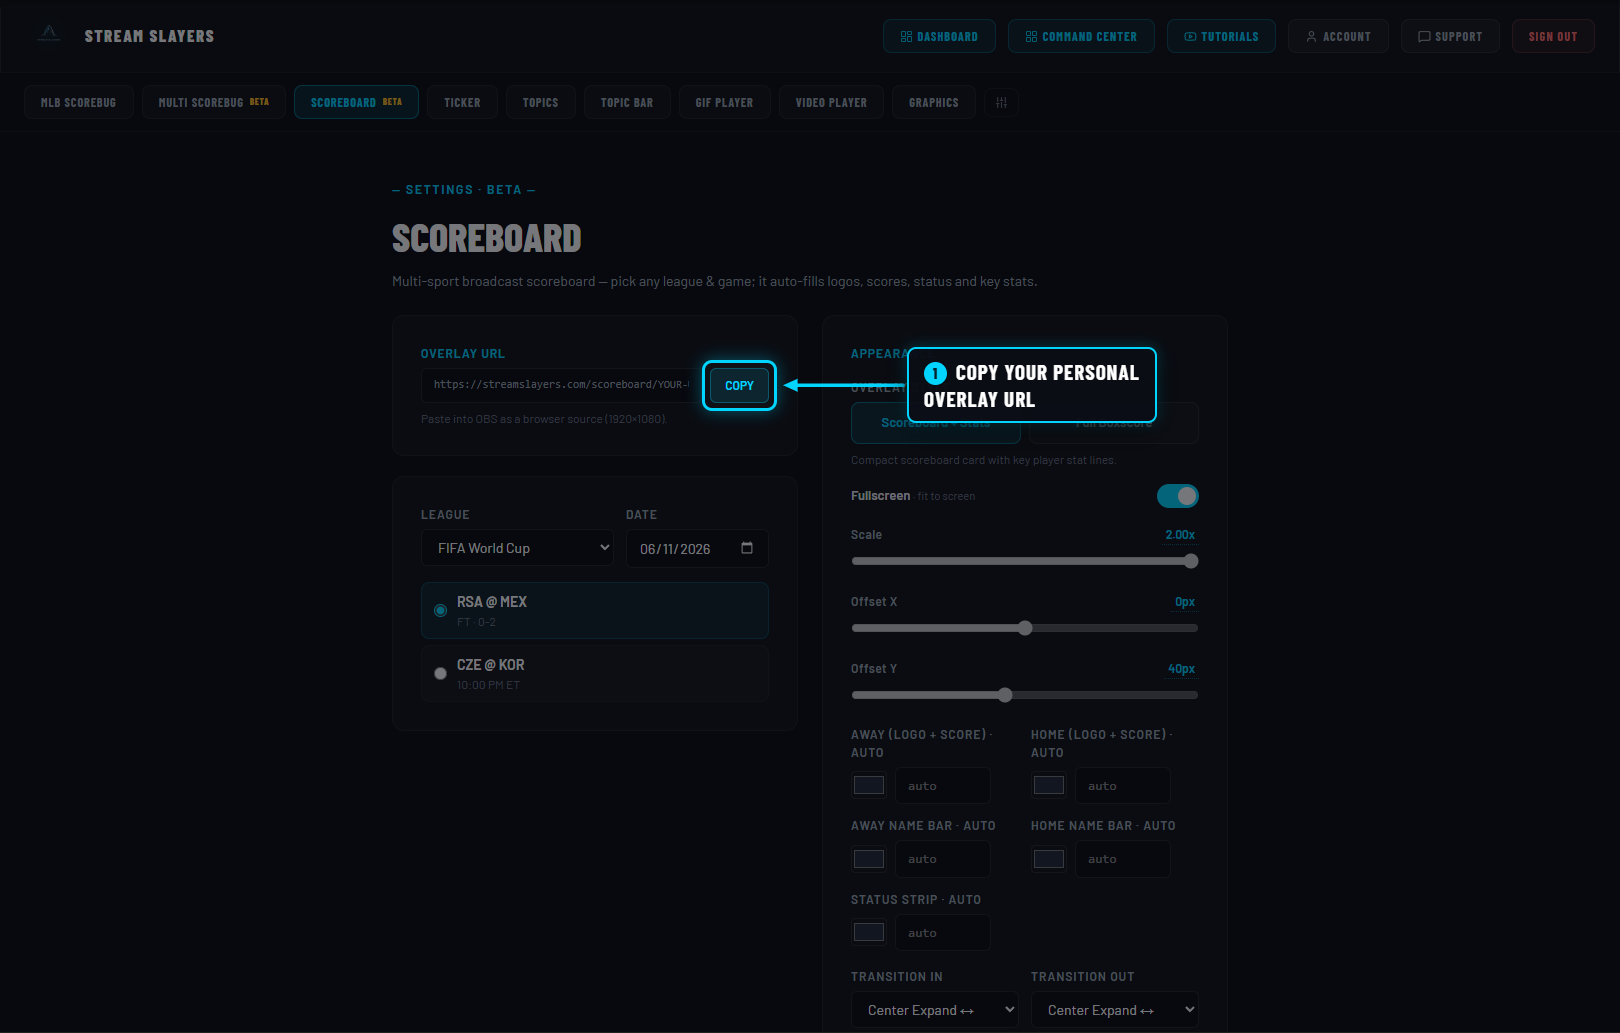Open the Tutorials section

pos(1221,36)
